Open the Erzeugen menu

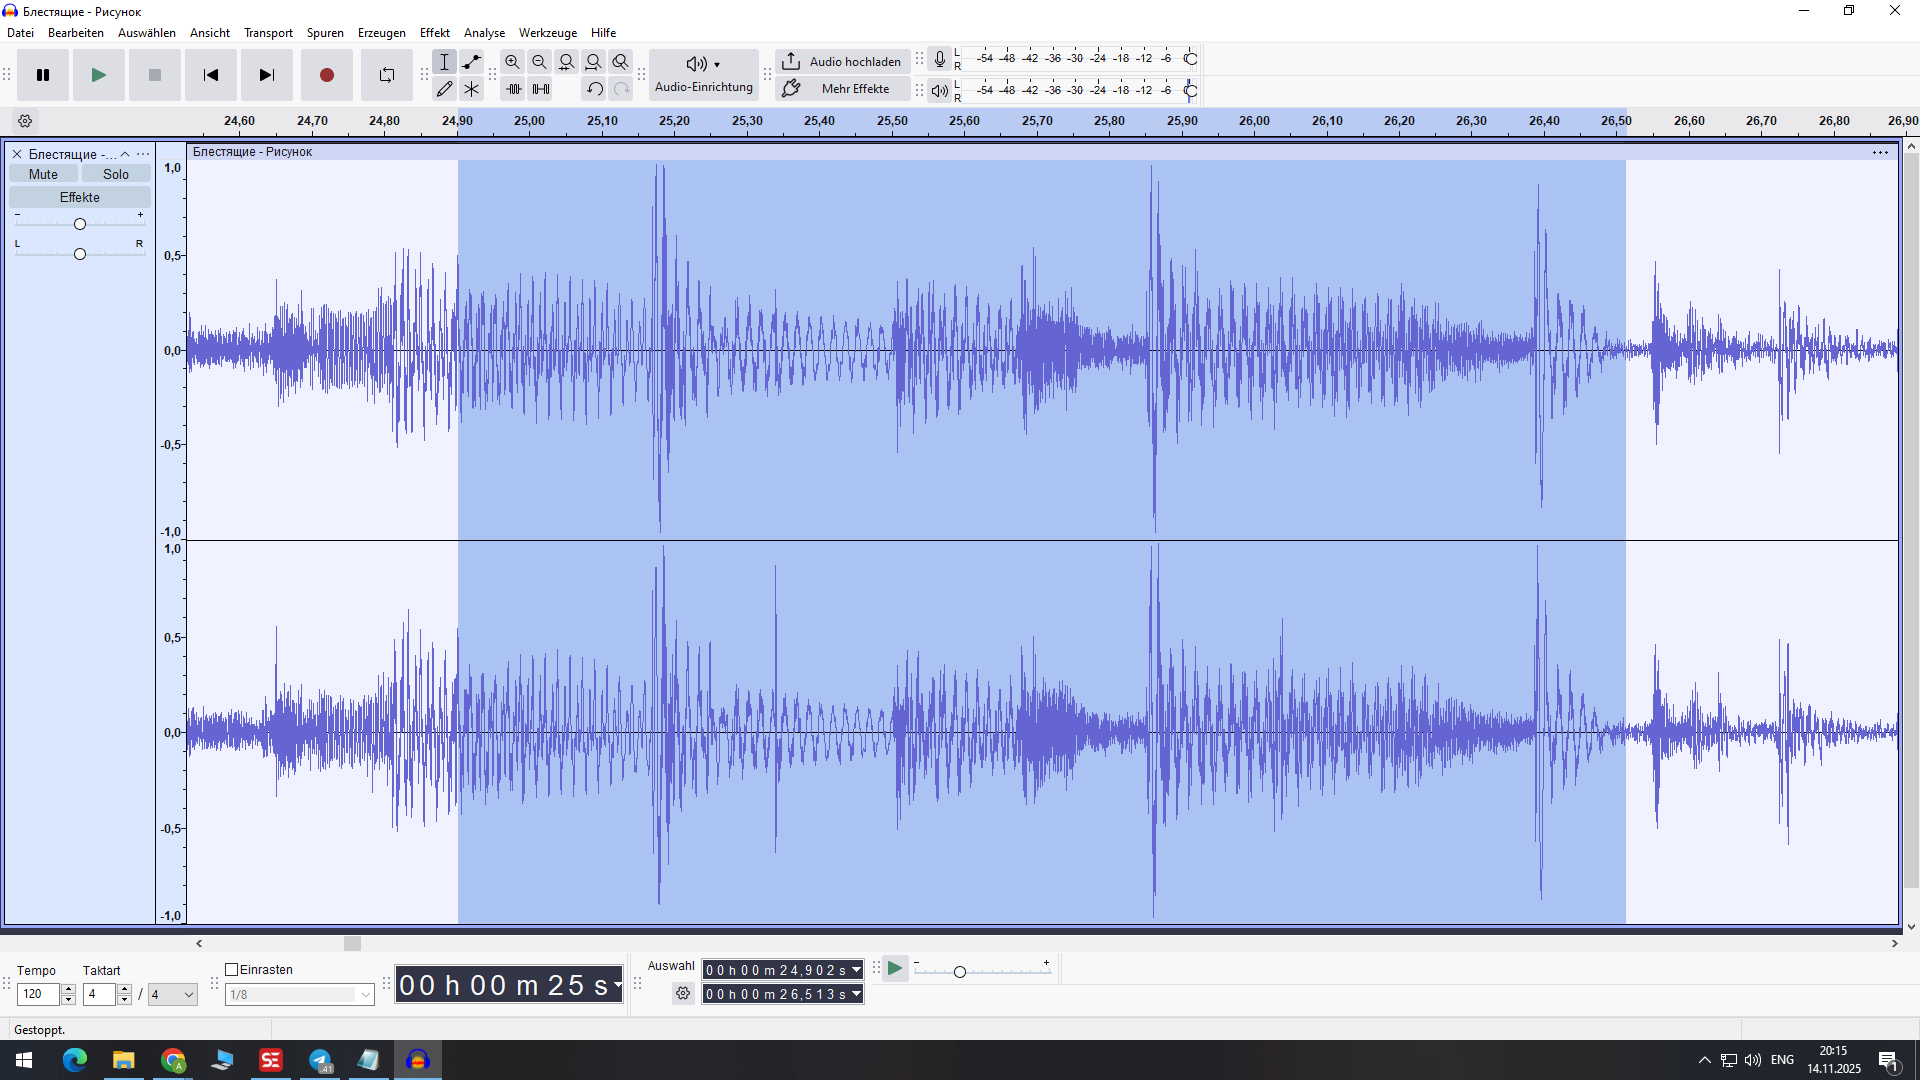click(382, 33)
